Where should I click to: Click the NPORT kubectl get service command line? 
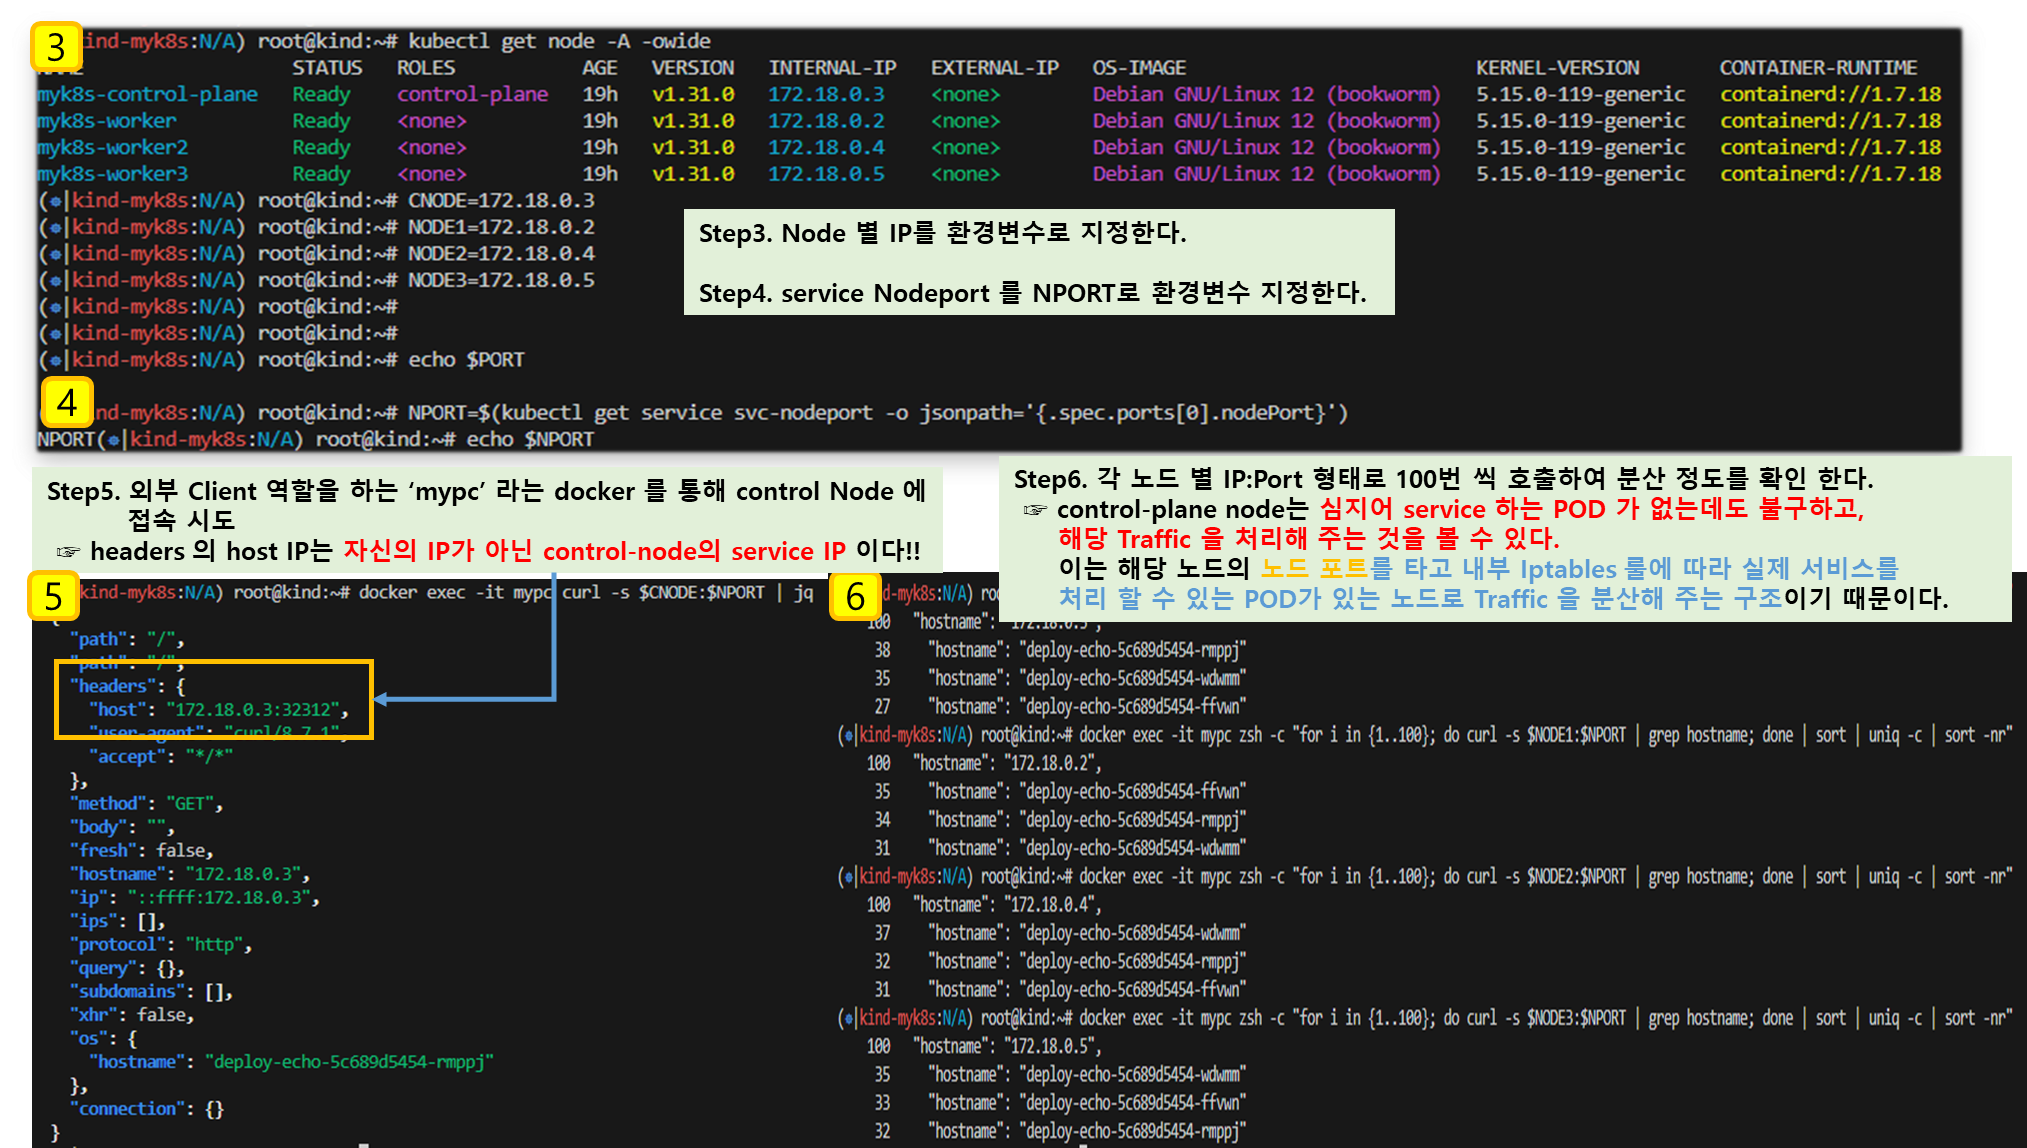(877, 413)
